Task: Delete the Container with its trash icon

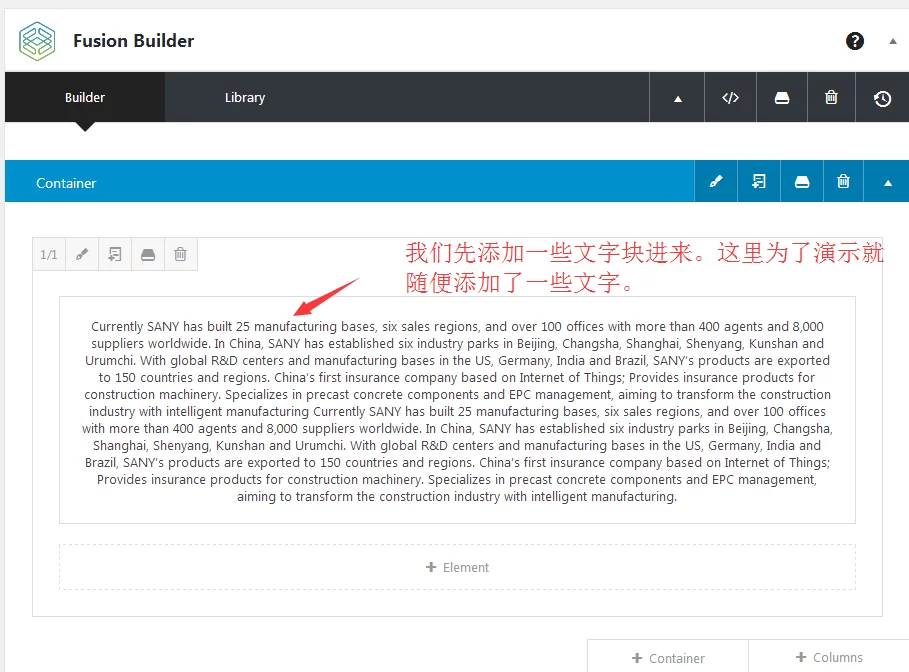Action: (843, 181)
